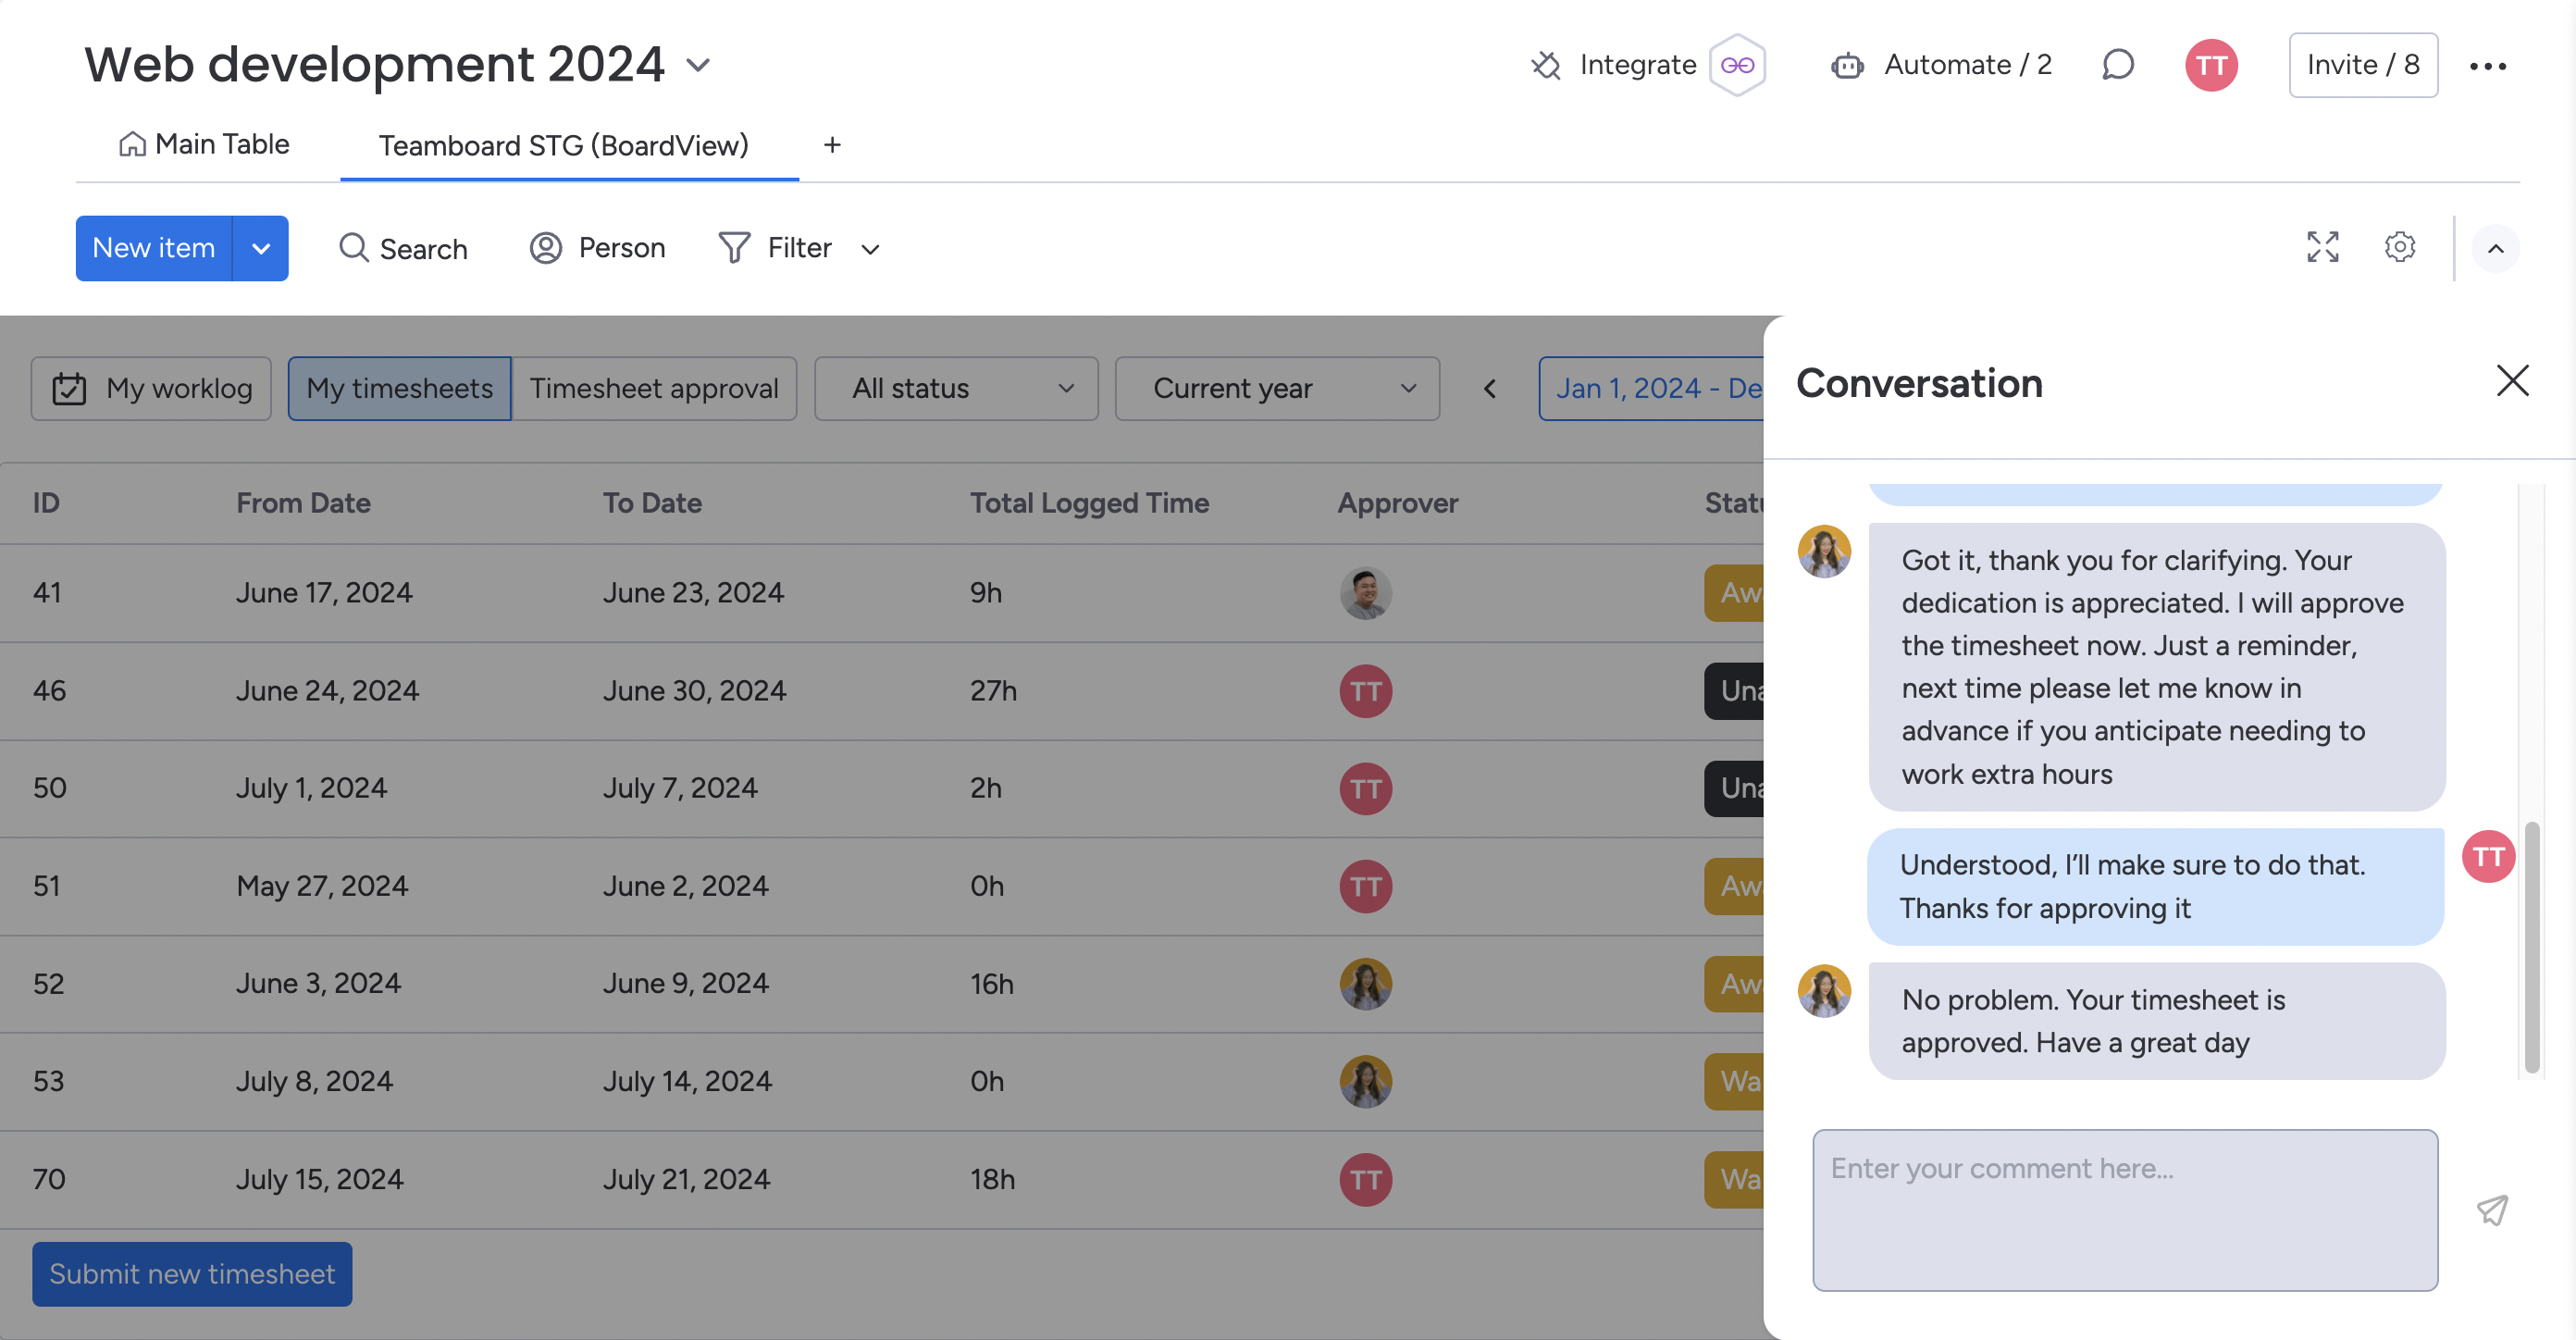Click Submit new timesheet button
The image size is (2576, 1340).
tap(192, 1273)
